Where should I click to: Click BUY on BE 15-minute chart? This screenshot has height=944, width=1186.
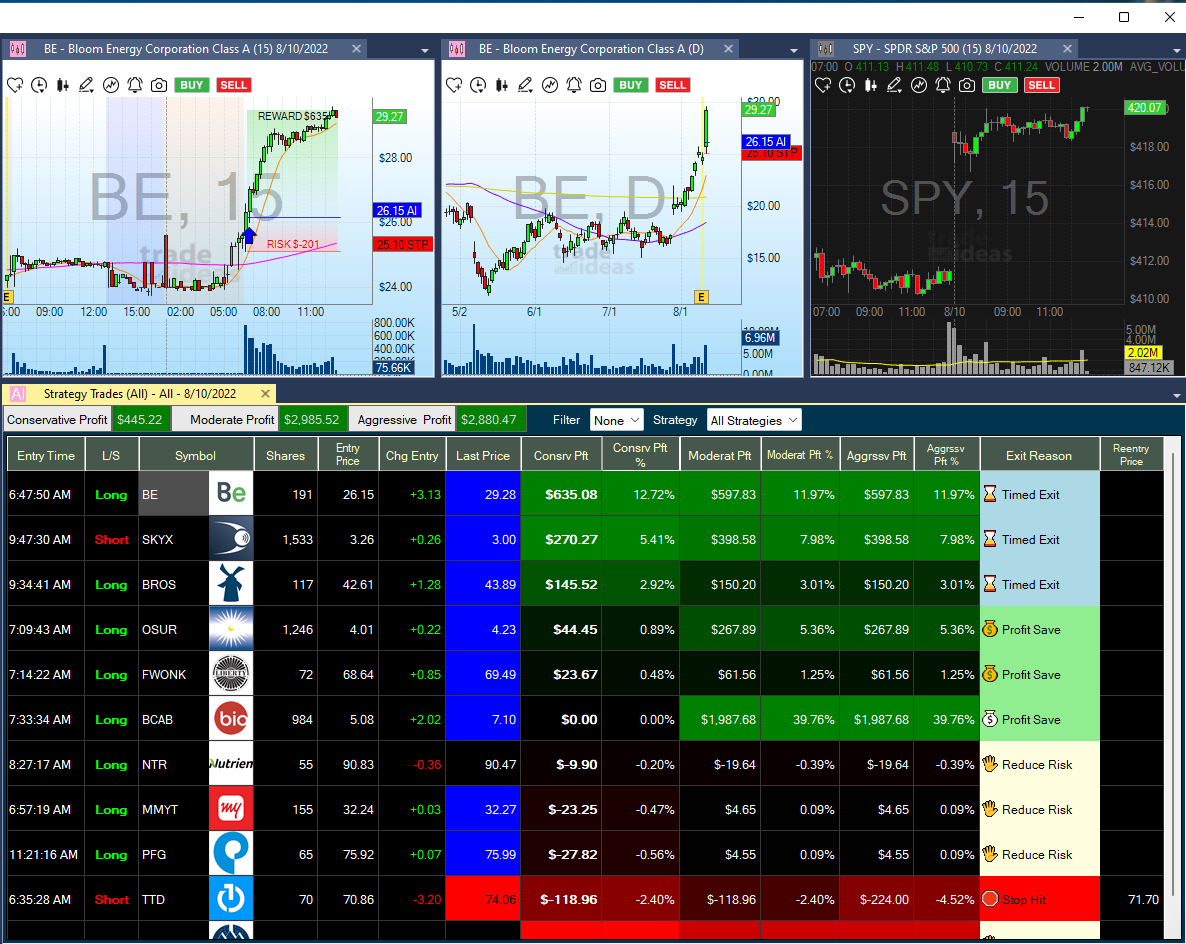pyautogui.click(x=191, y=85)
